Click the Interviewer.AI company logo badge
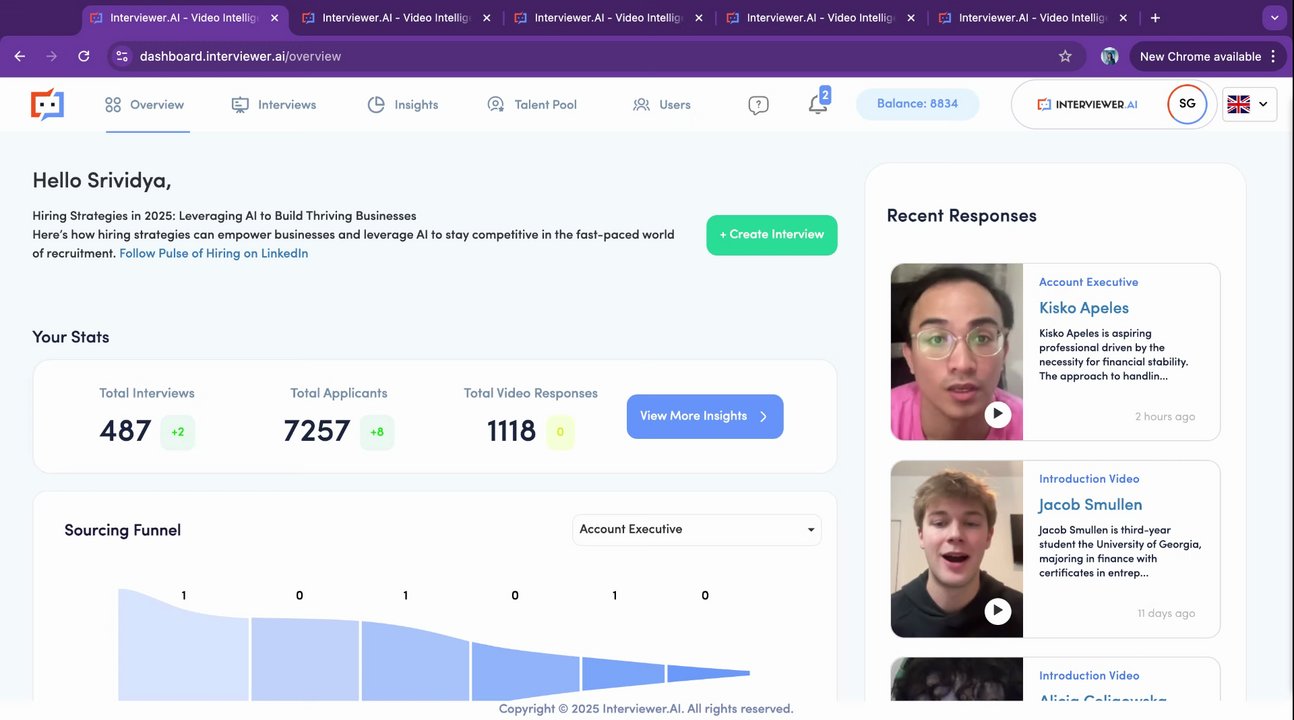 [x=1087, y=104]
